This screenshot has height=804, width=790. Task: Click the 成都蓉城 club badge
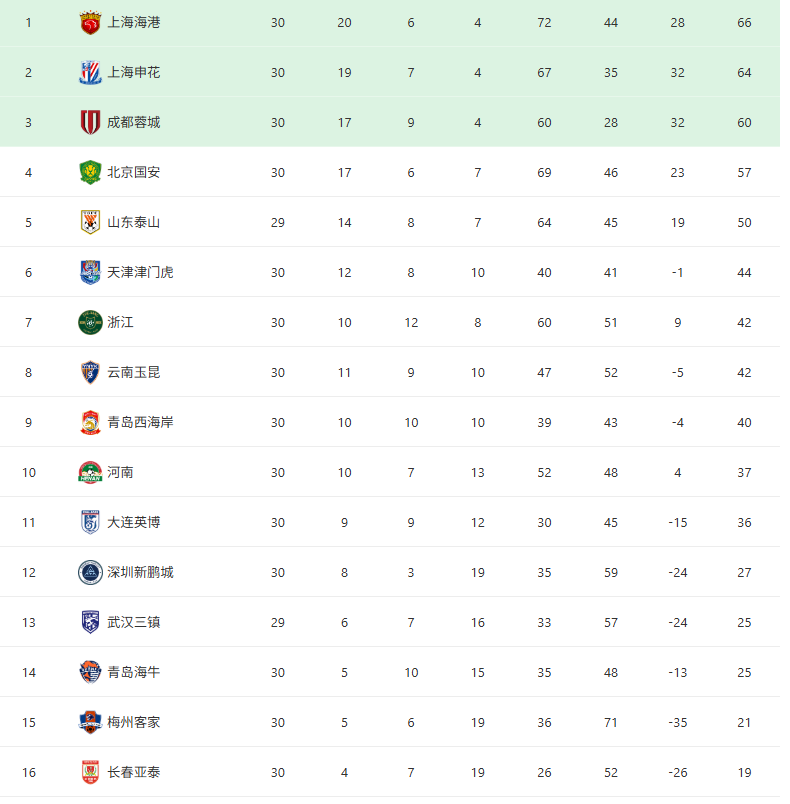click(x=90, y=122)
